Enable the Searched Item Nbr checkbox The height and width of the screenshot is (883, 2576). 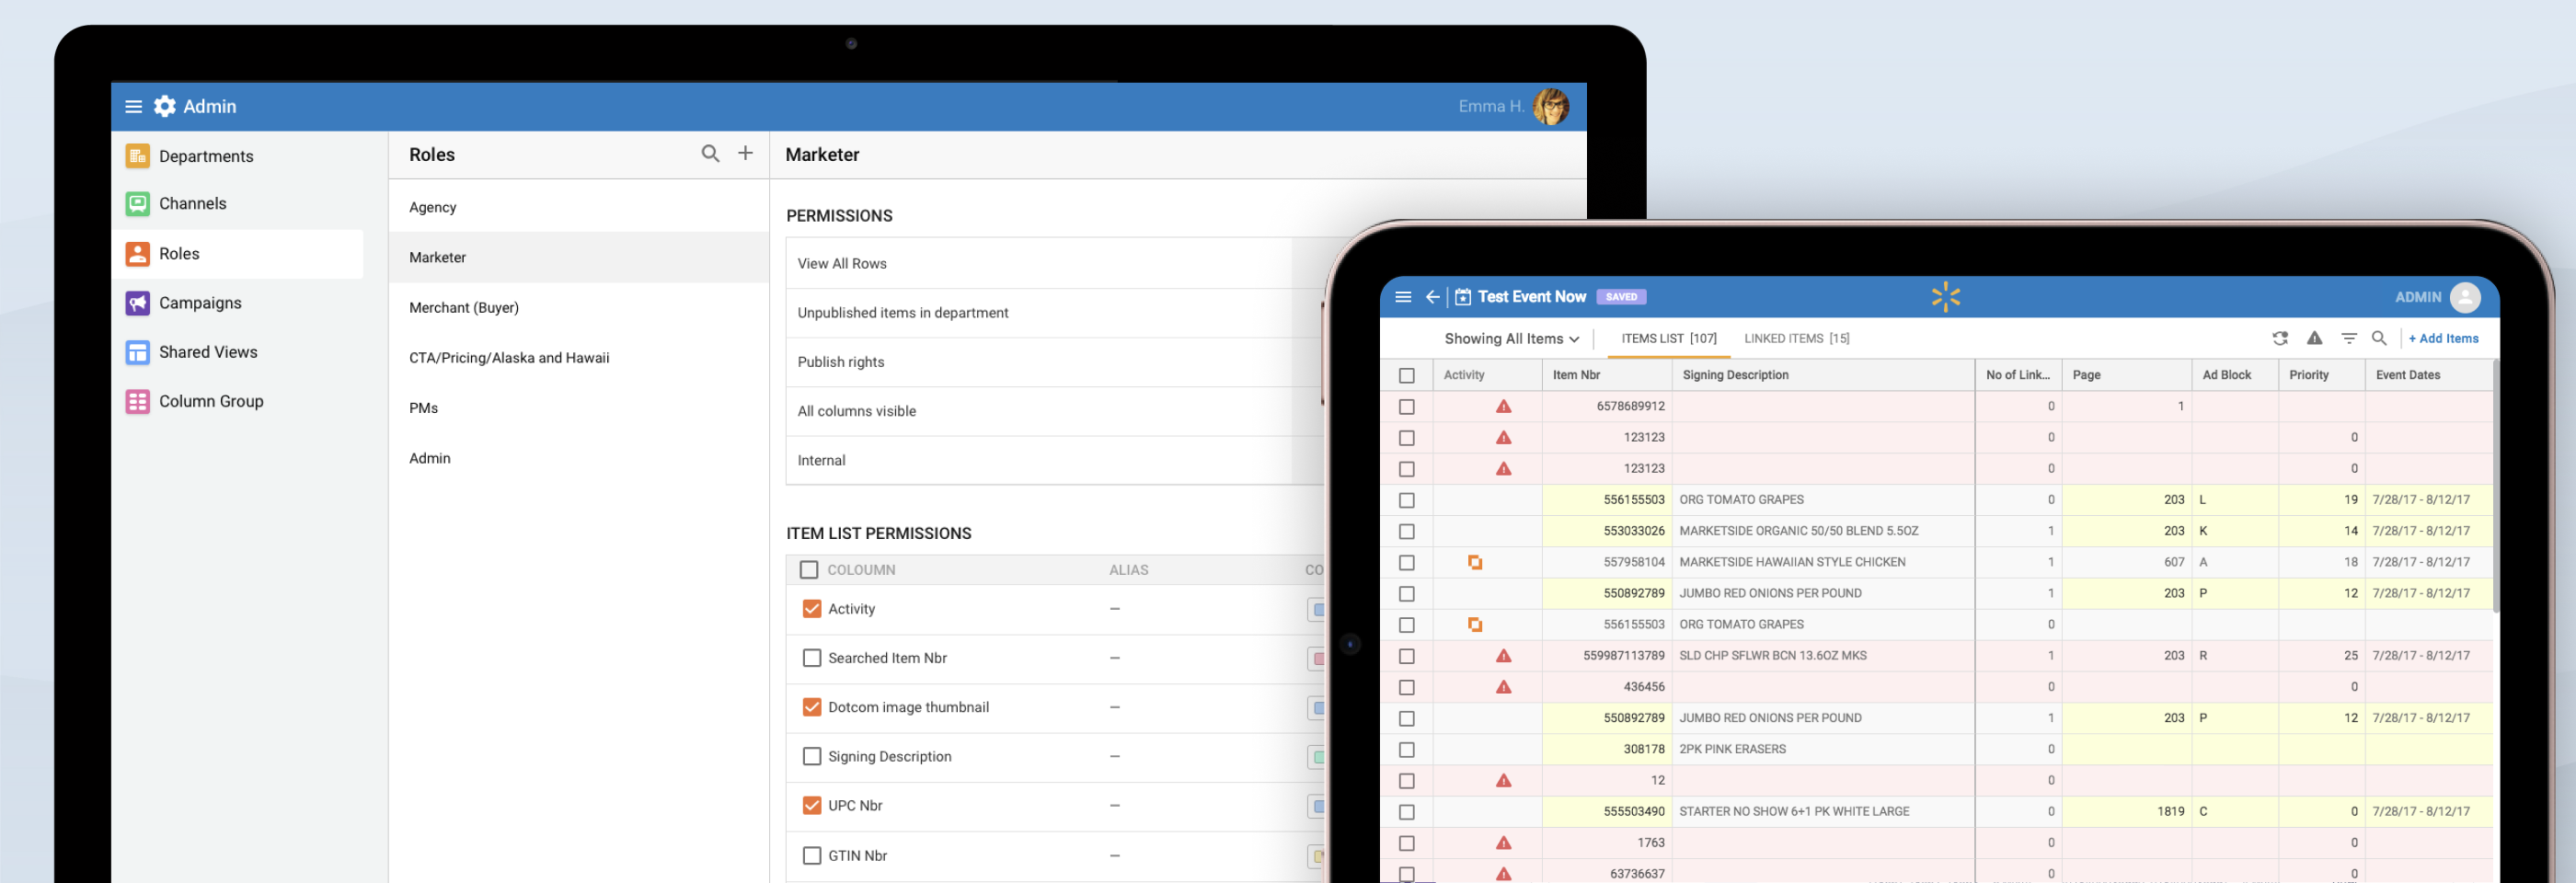click(x=811, y=658)
